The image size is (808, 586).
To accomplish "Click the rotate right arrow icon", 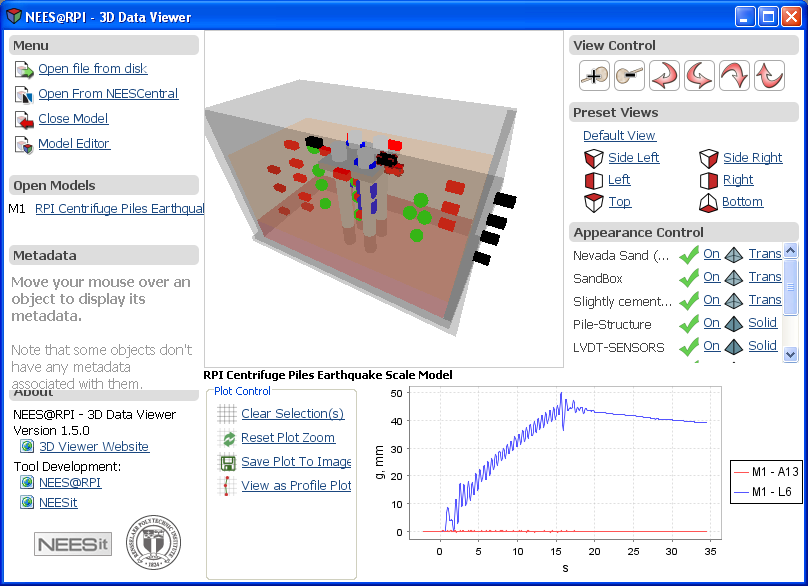I will (x=699, y=76).
